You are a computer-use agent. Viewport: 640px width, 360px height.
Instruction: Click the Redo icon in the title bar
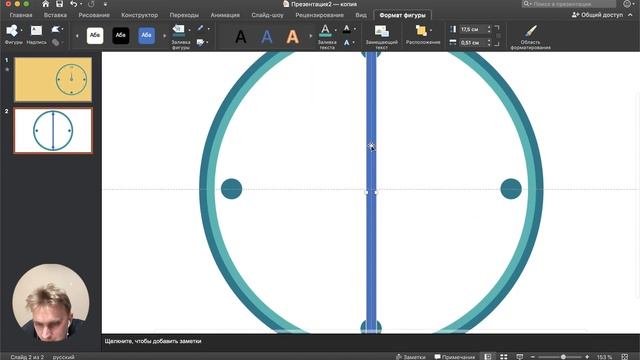91,4
